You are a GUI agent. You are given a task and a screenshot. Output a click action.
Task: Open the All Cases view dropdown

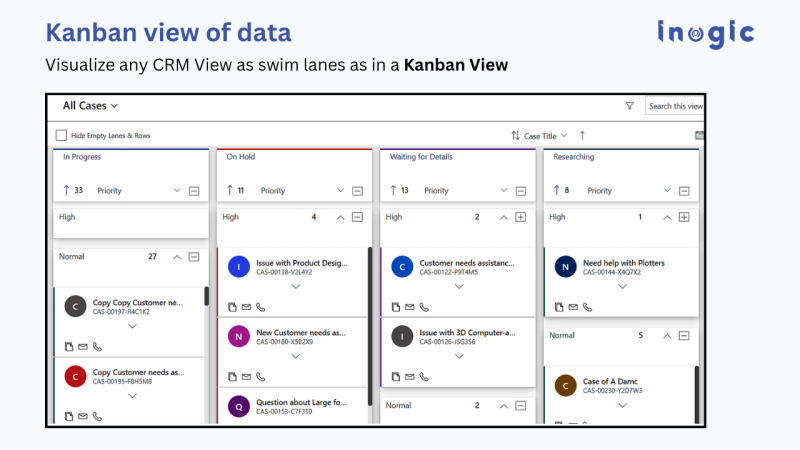(90, 105)
